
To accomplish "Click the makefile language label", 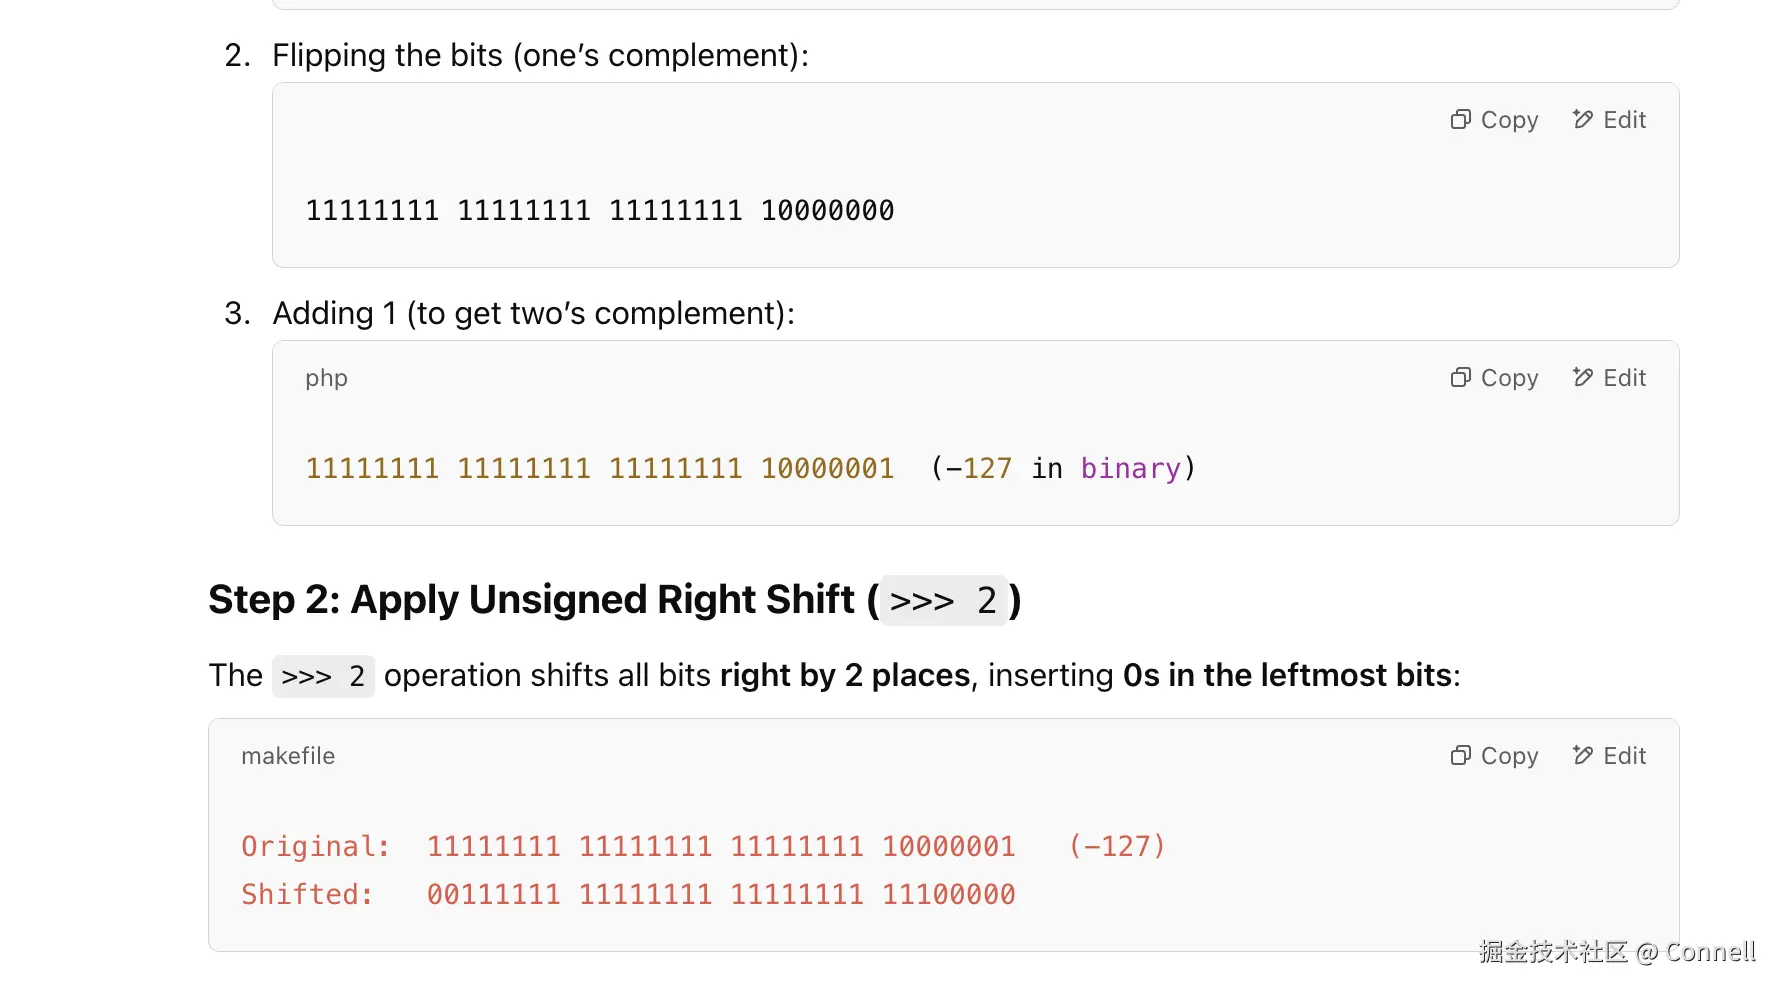I will 288,756.
